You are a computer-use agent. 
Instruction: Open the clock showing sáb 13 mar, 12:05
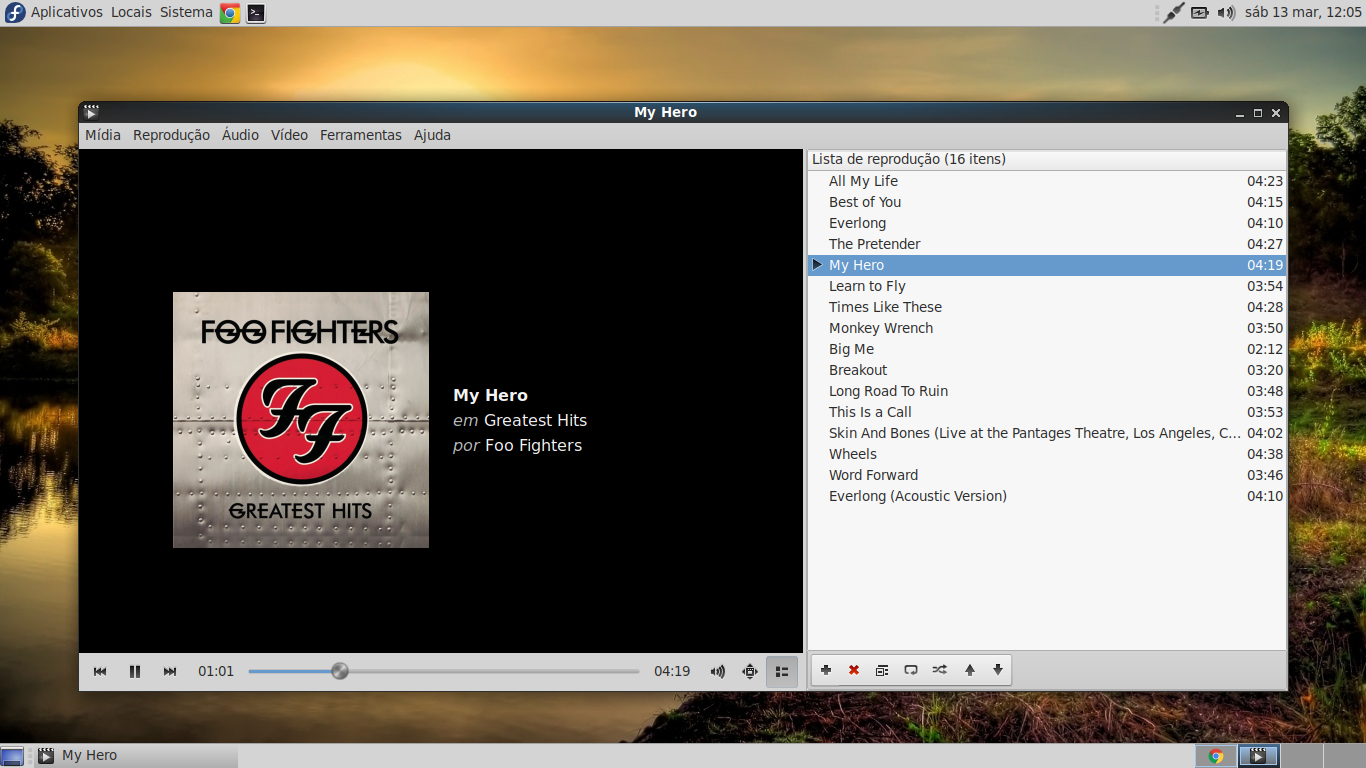[x=1303, y=12]
